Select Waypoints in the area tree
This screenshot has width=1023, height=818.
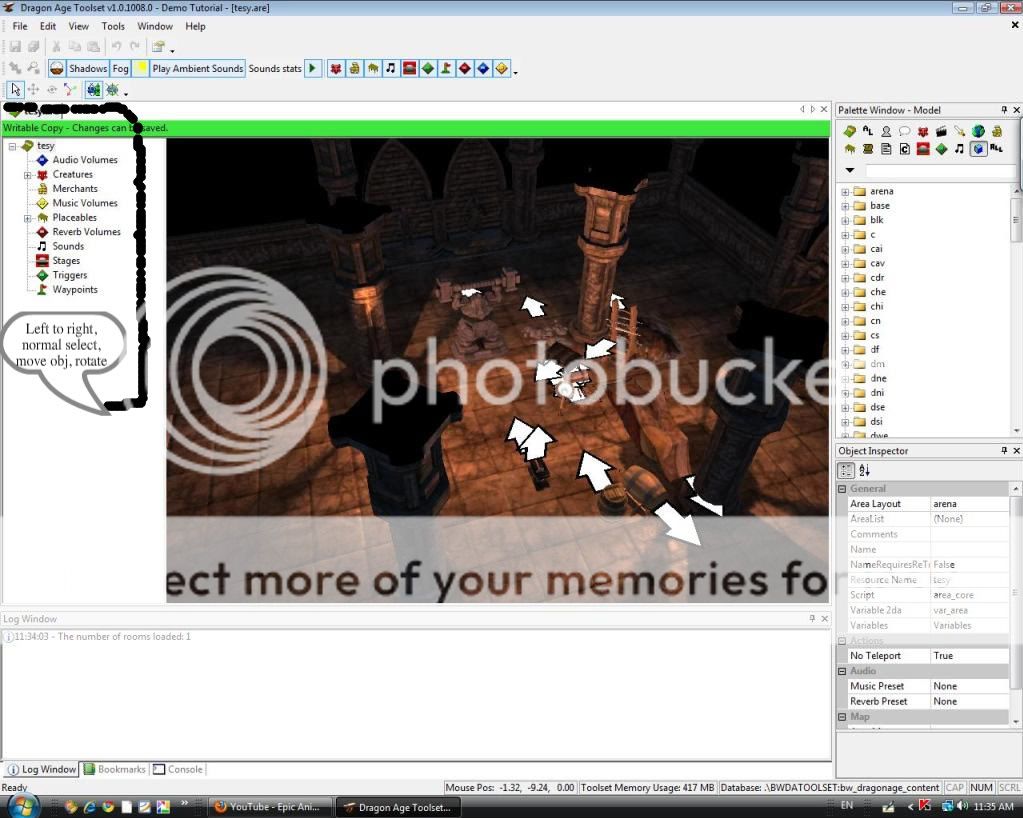point(75,290)
